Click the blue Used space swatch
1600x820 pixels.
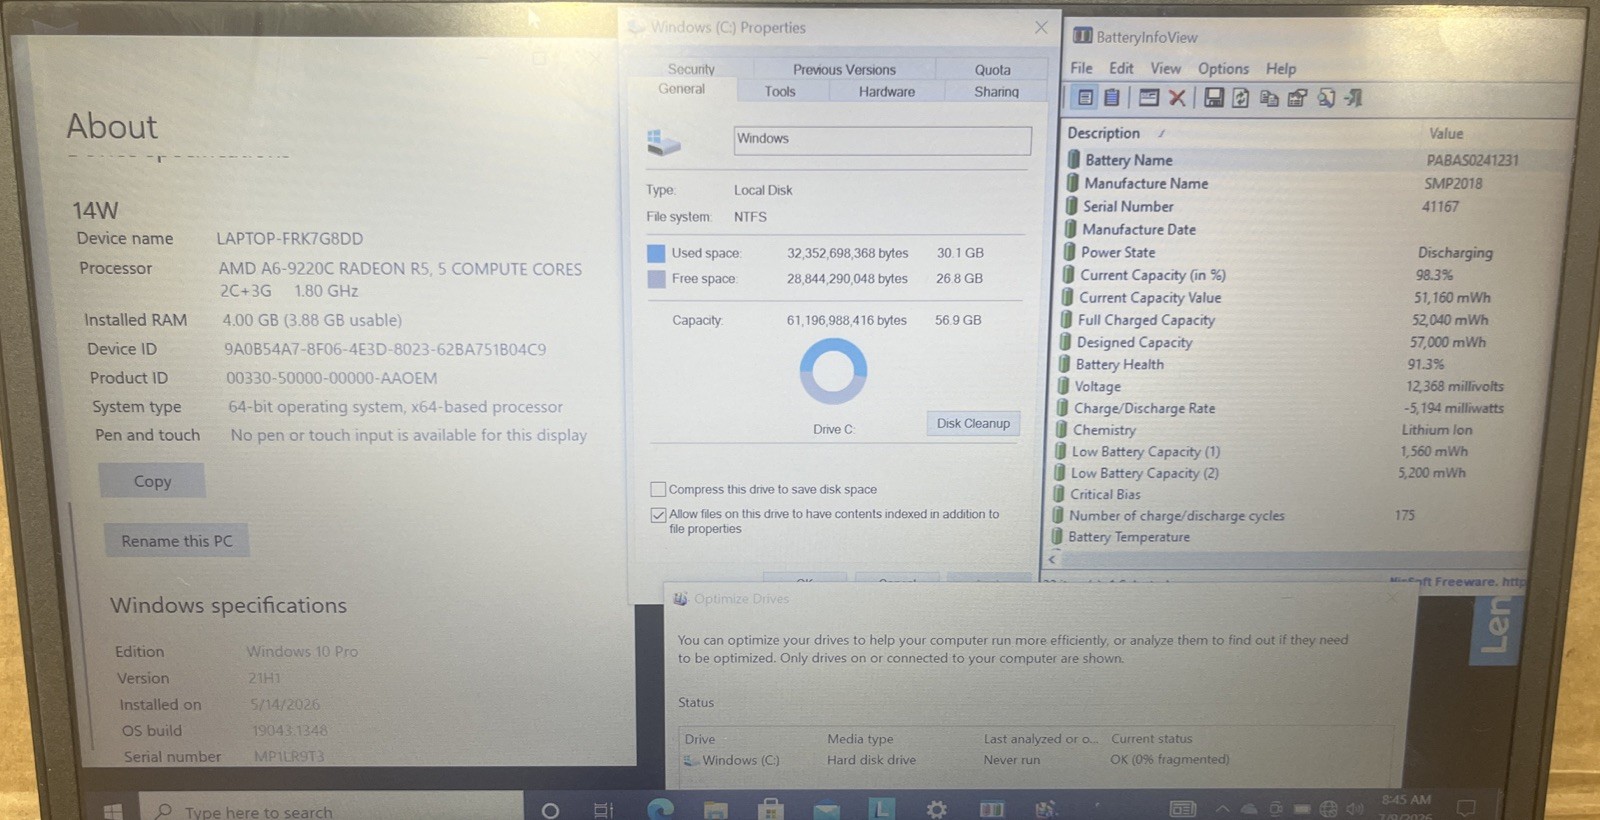tap(656, 253)
